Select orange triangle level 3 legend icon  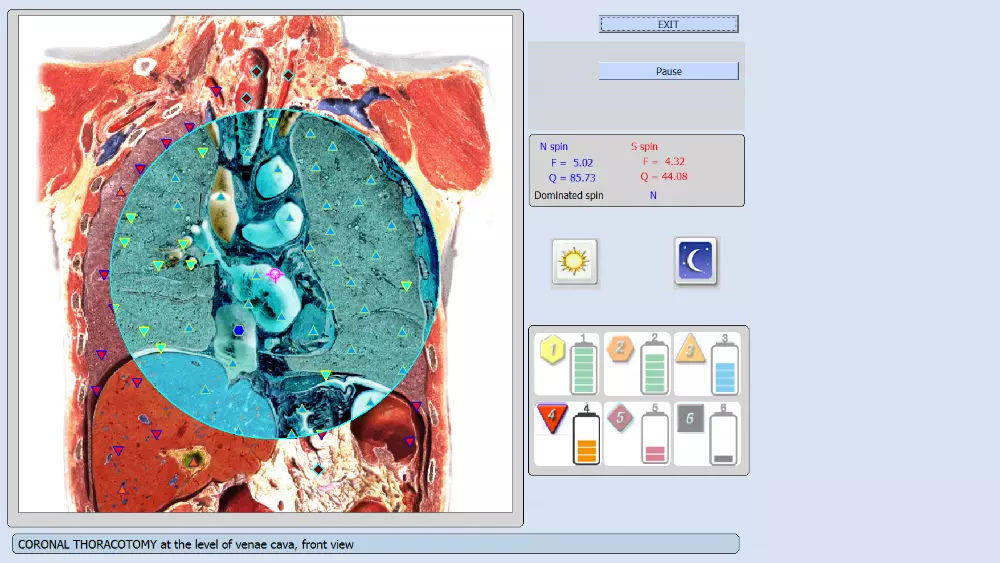click(x=689, y=349)
